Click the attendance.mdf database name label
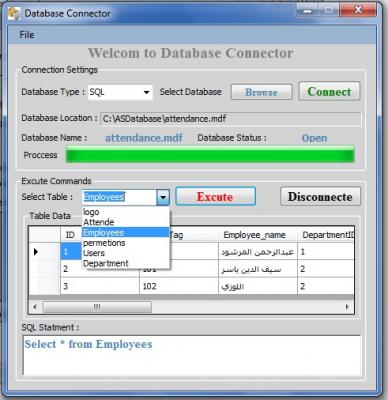388x400 pixels. (144, 138)
